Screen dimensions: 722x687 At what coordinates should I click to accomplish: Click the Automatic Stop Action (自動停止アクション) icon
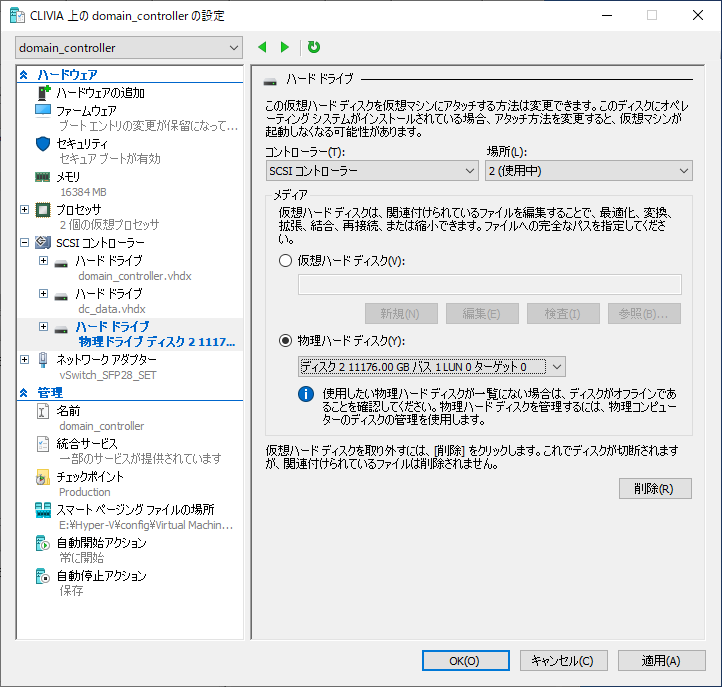43,576
